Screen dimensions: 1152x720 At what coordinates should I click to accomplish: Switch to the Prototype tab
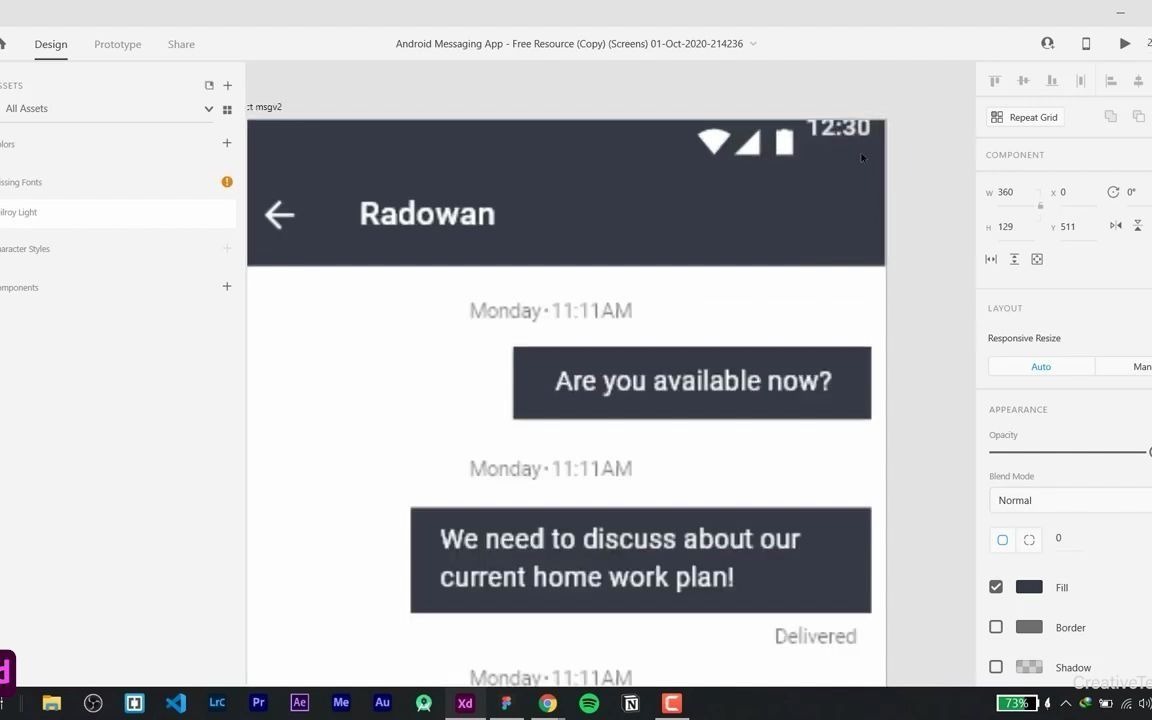click(117, 44)
